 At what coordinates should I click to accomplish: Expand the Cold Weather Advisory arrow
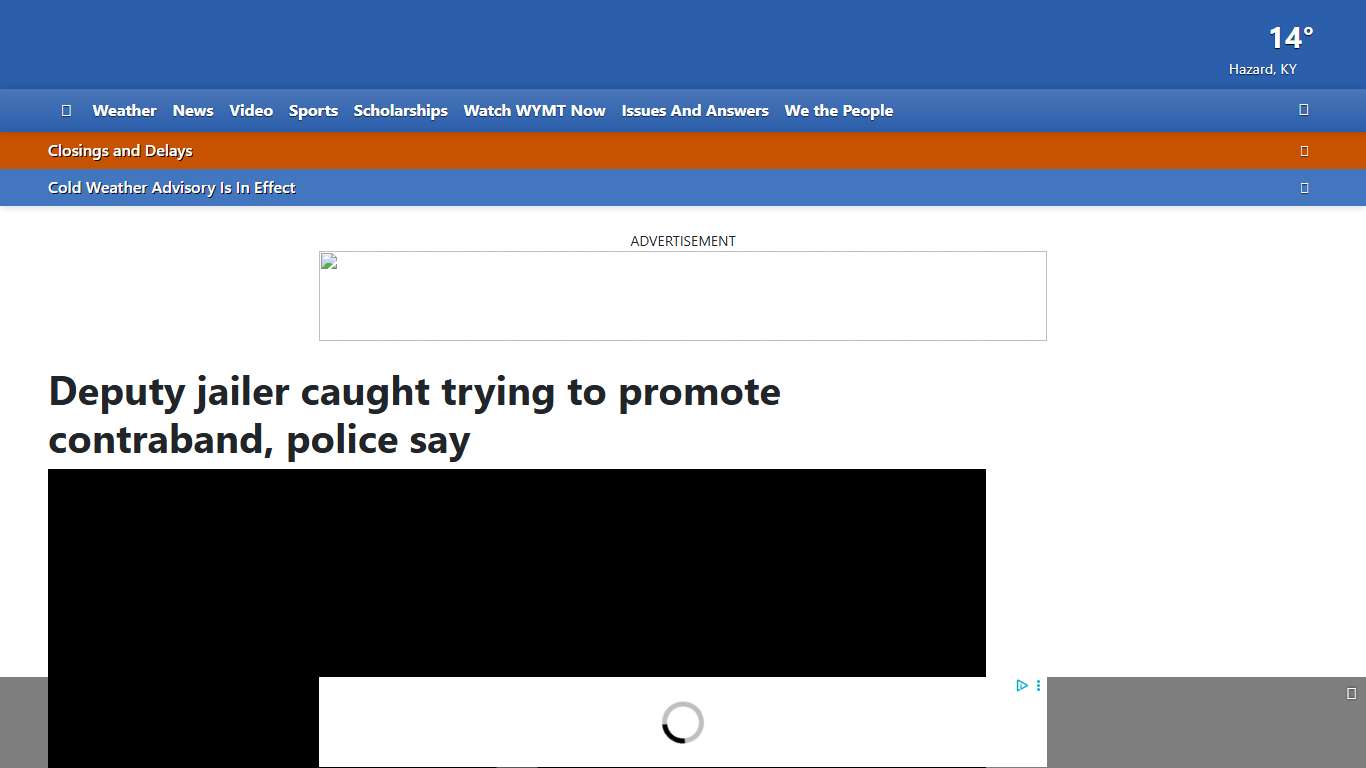tap(1304, 188)
